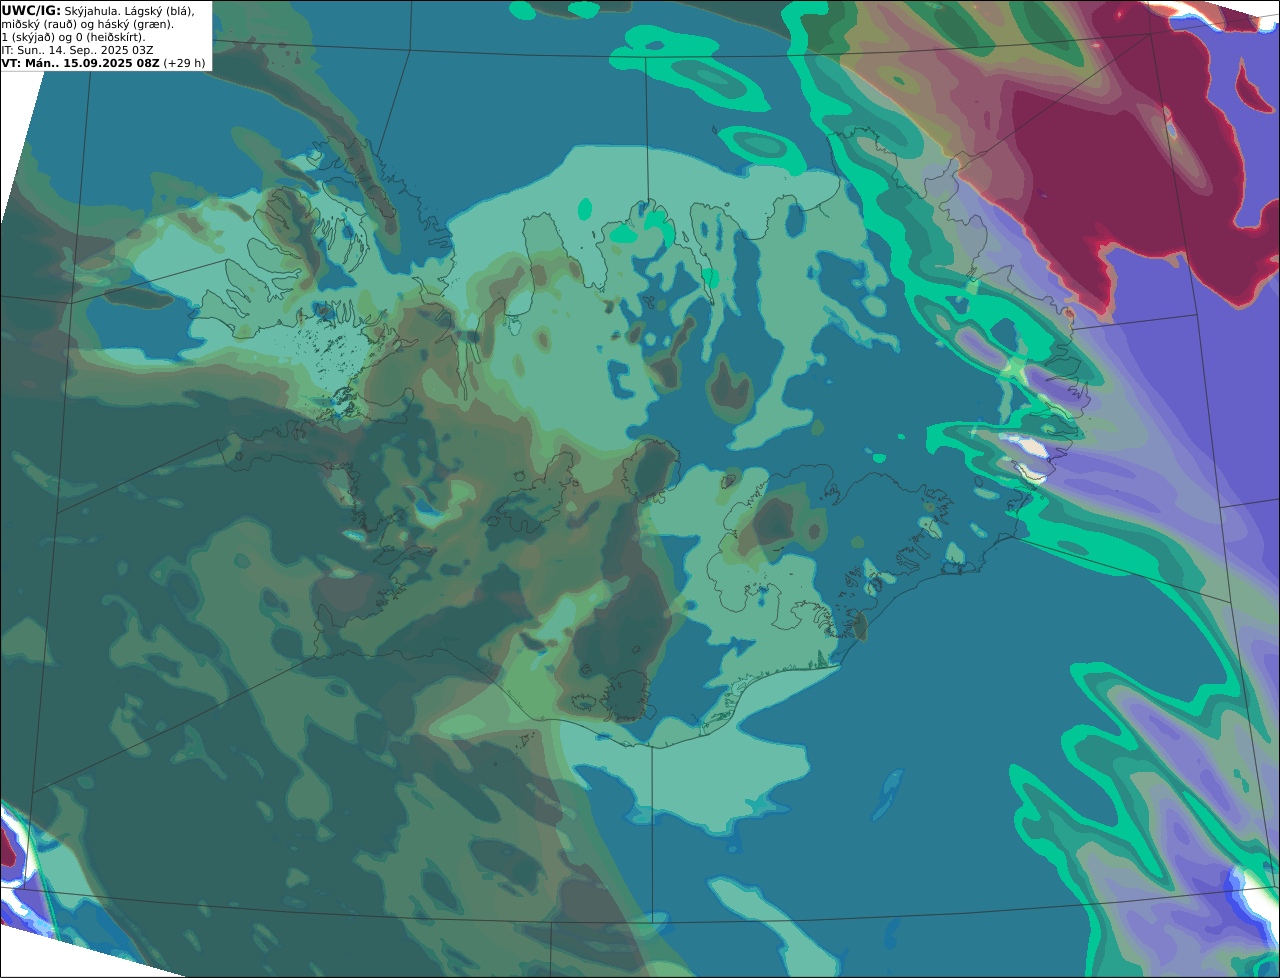
Task: Click the "1 (skýjað) og 0 (heiðskírt)" line
Action: [x=73, y=37]
